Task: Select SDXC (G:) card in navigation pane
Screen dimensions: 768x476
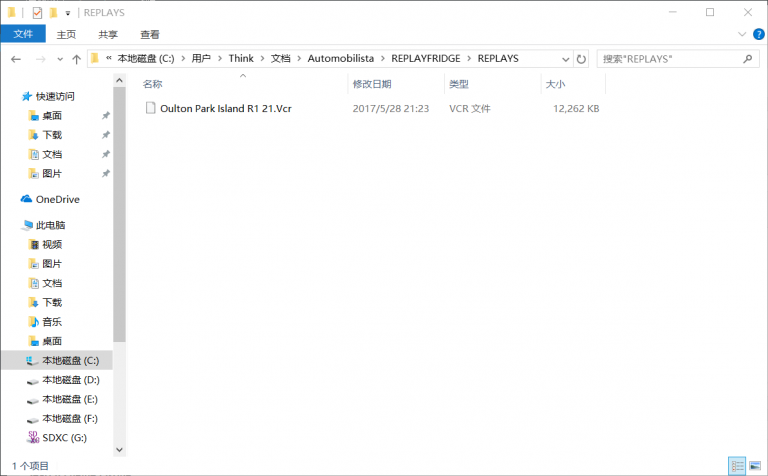Action: point(64,438)
